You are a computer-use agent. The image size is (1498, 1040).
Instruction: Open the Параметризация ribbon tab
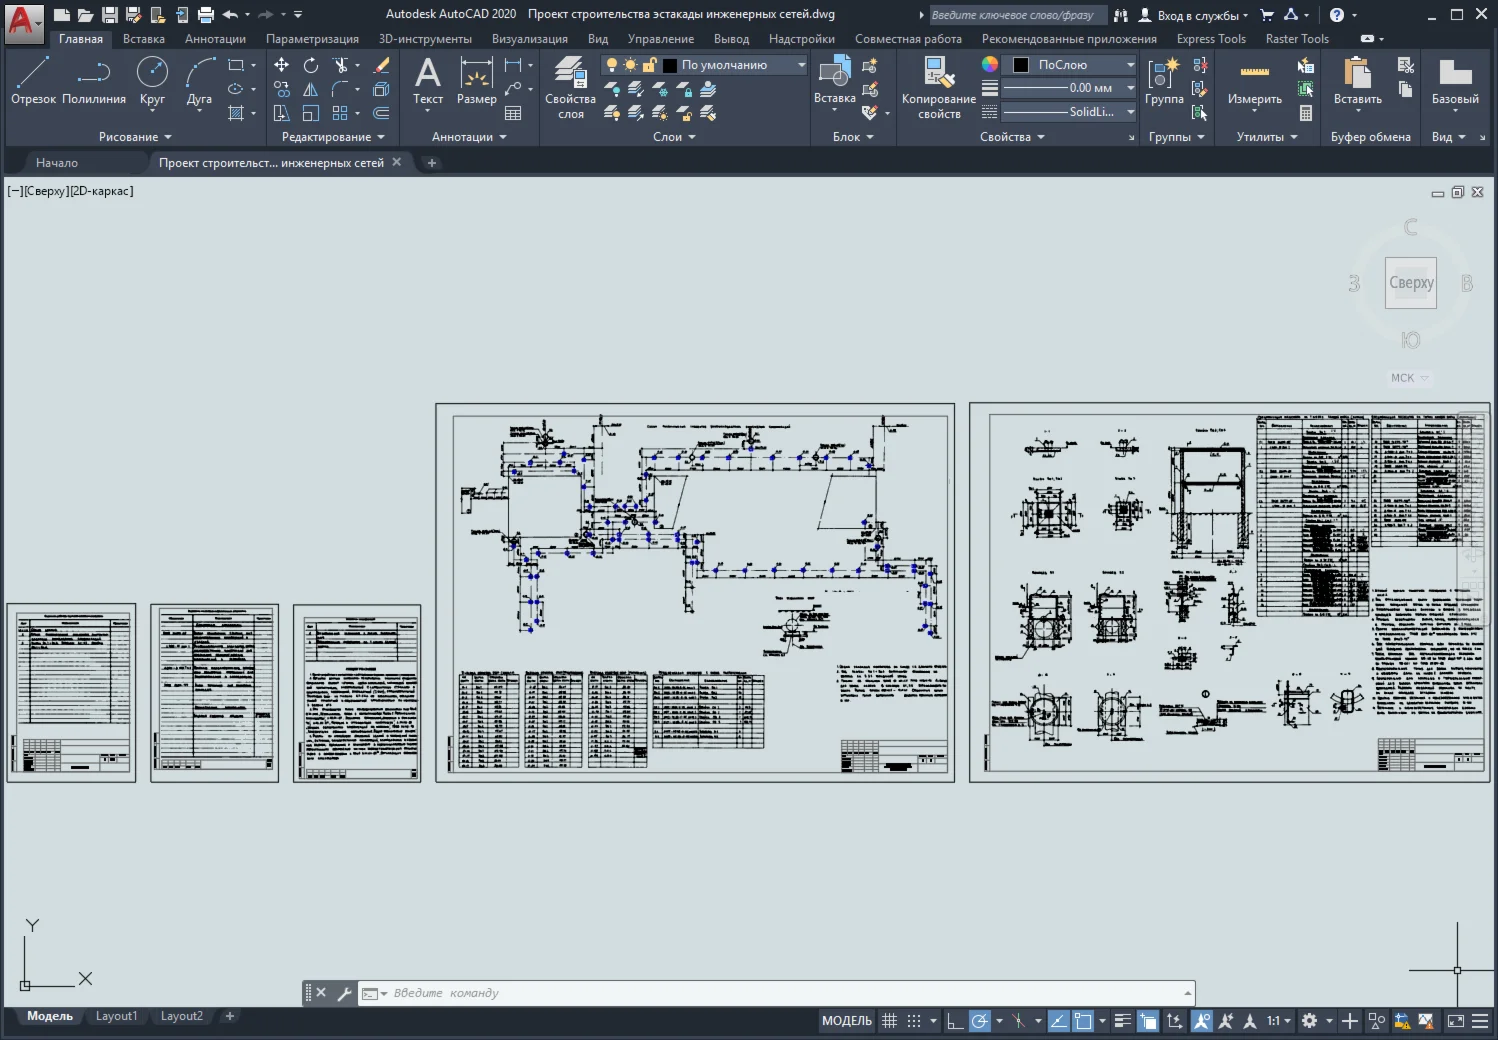312,39
